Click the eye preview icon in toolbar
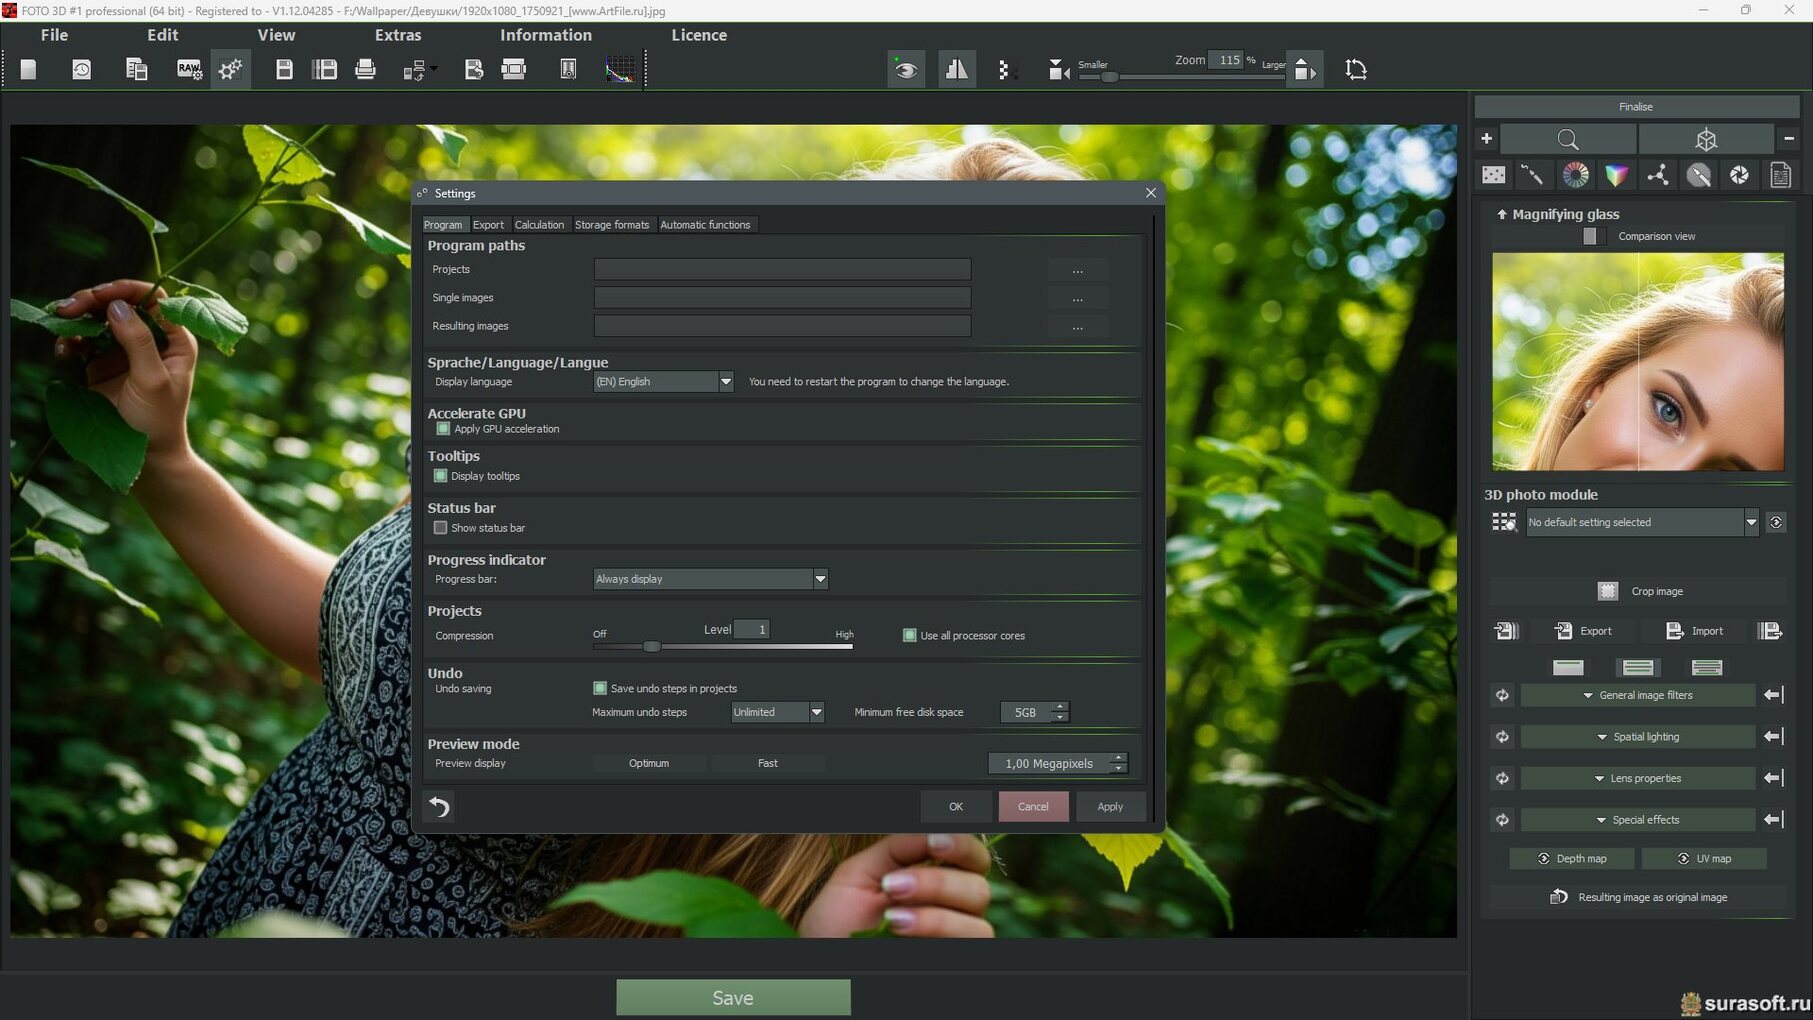 (x=906, y=69)
